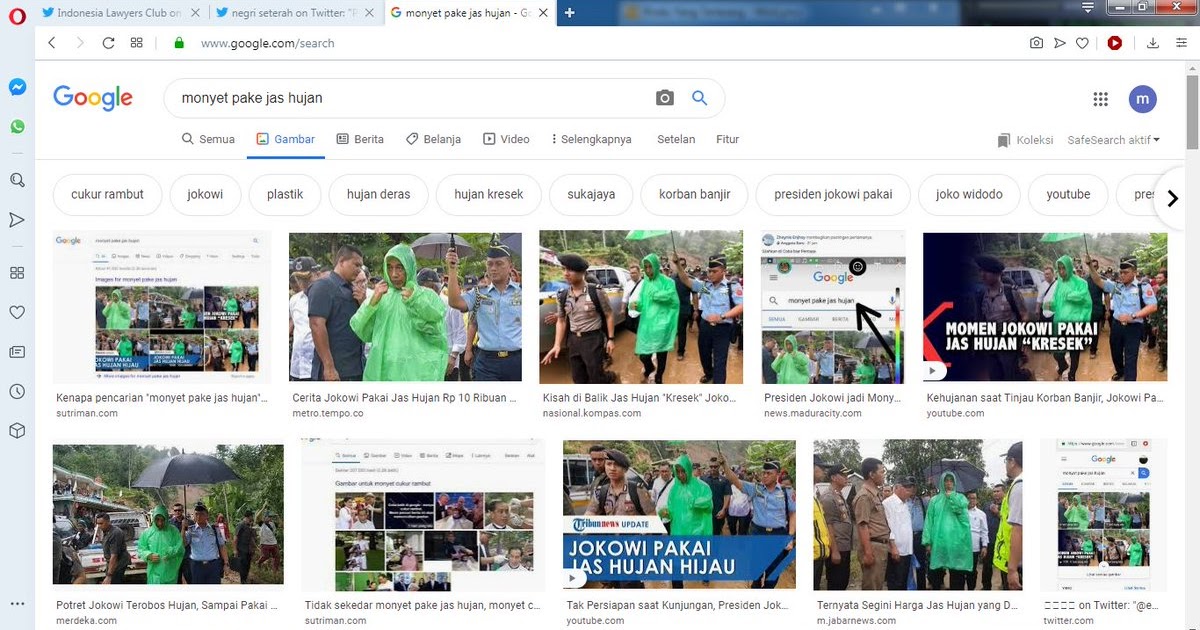Click the 'youtube' suggestion chip
1200x630 pixels.
1068,194
